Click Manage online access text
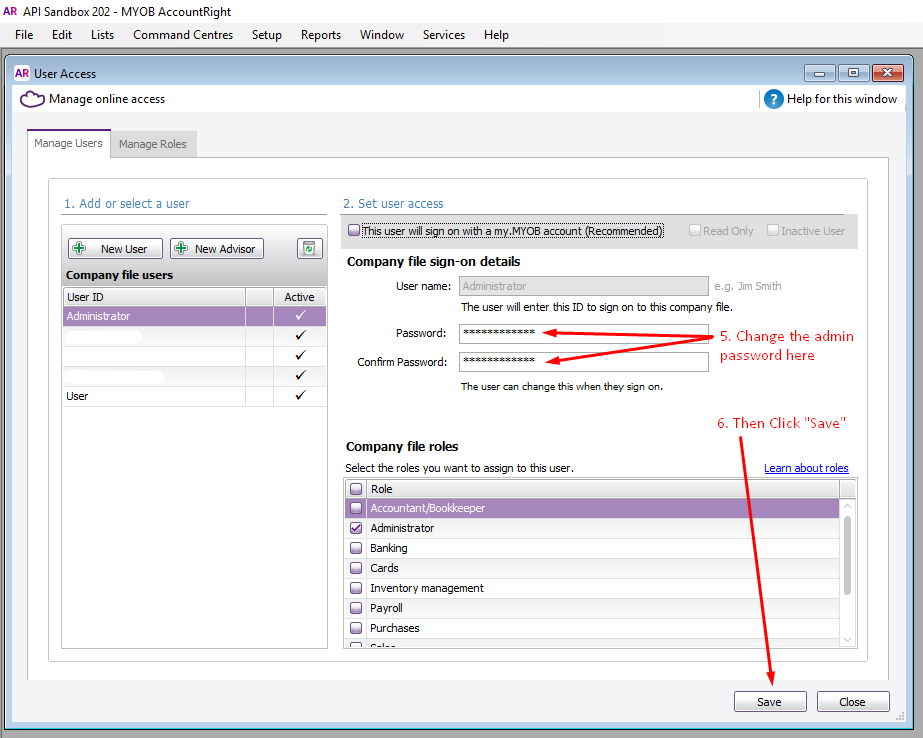 (x=107, y=99)
